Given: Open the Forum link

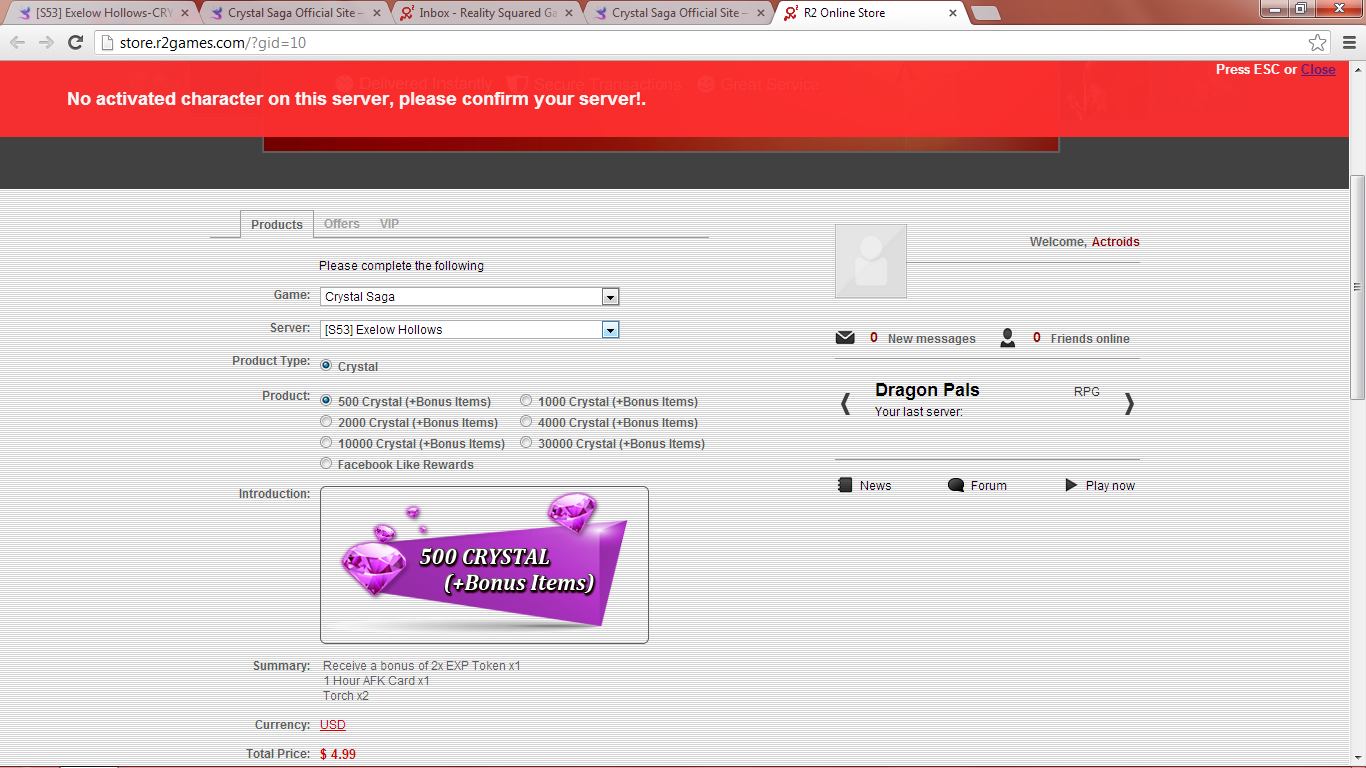Looking at the screenshot, I should (x=988, y=485).
